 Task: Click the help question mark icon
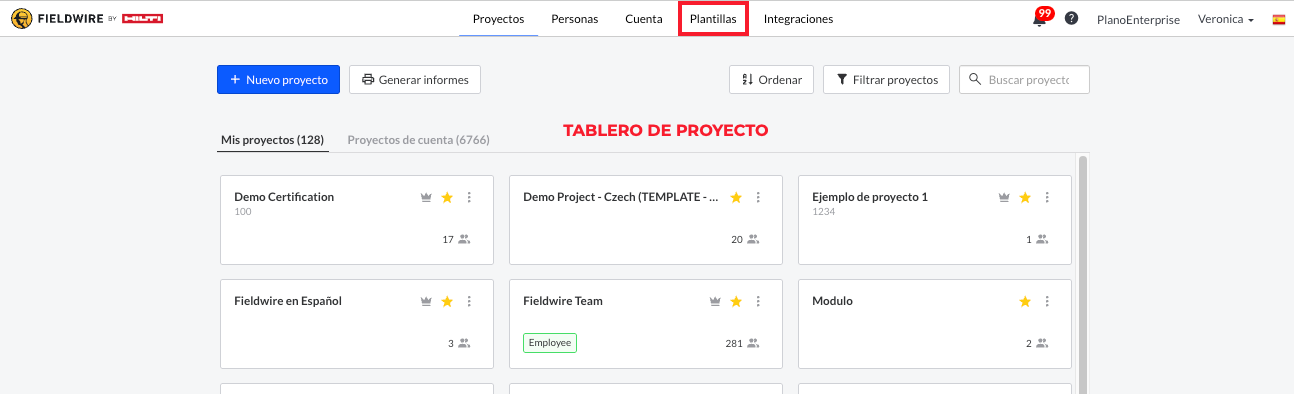(1072, 19)
